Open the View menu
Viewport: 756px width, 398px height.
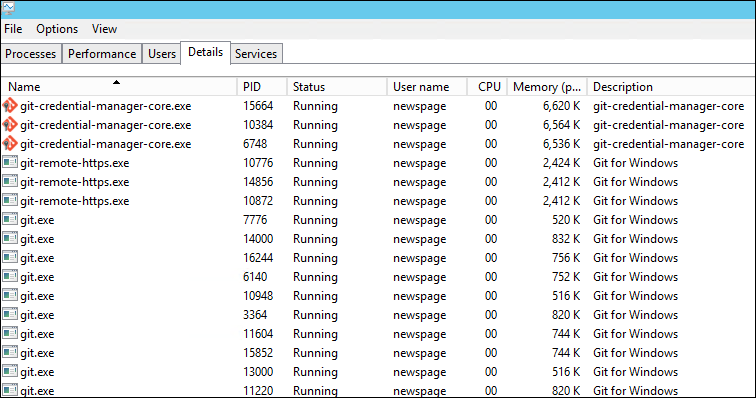point(104,29)
